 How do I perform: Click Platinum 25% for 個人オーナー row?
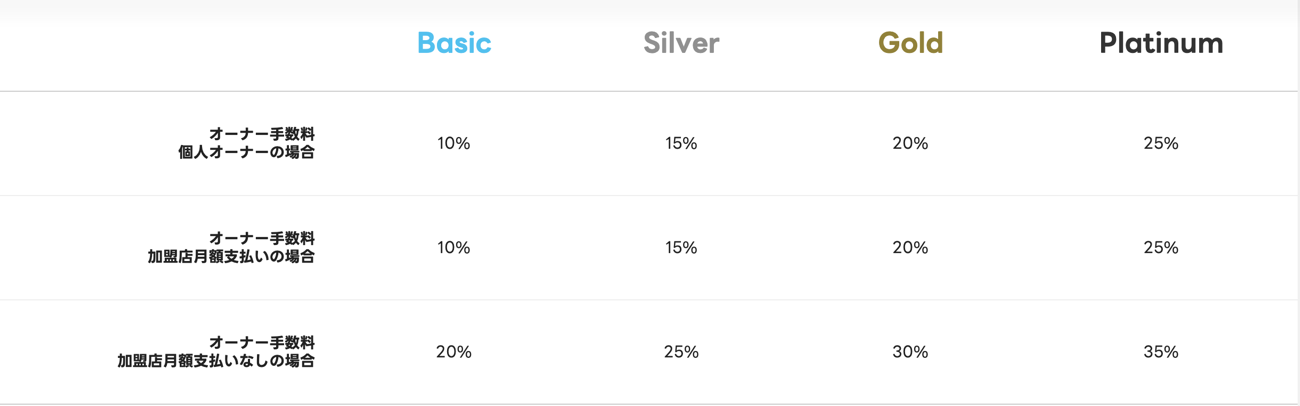(1161, 143)
